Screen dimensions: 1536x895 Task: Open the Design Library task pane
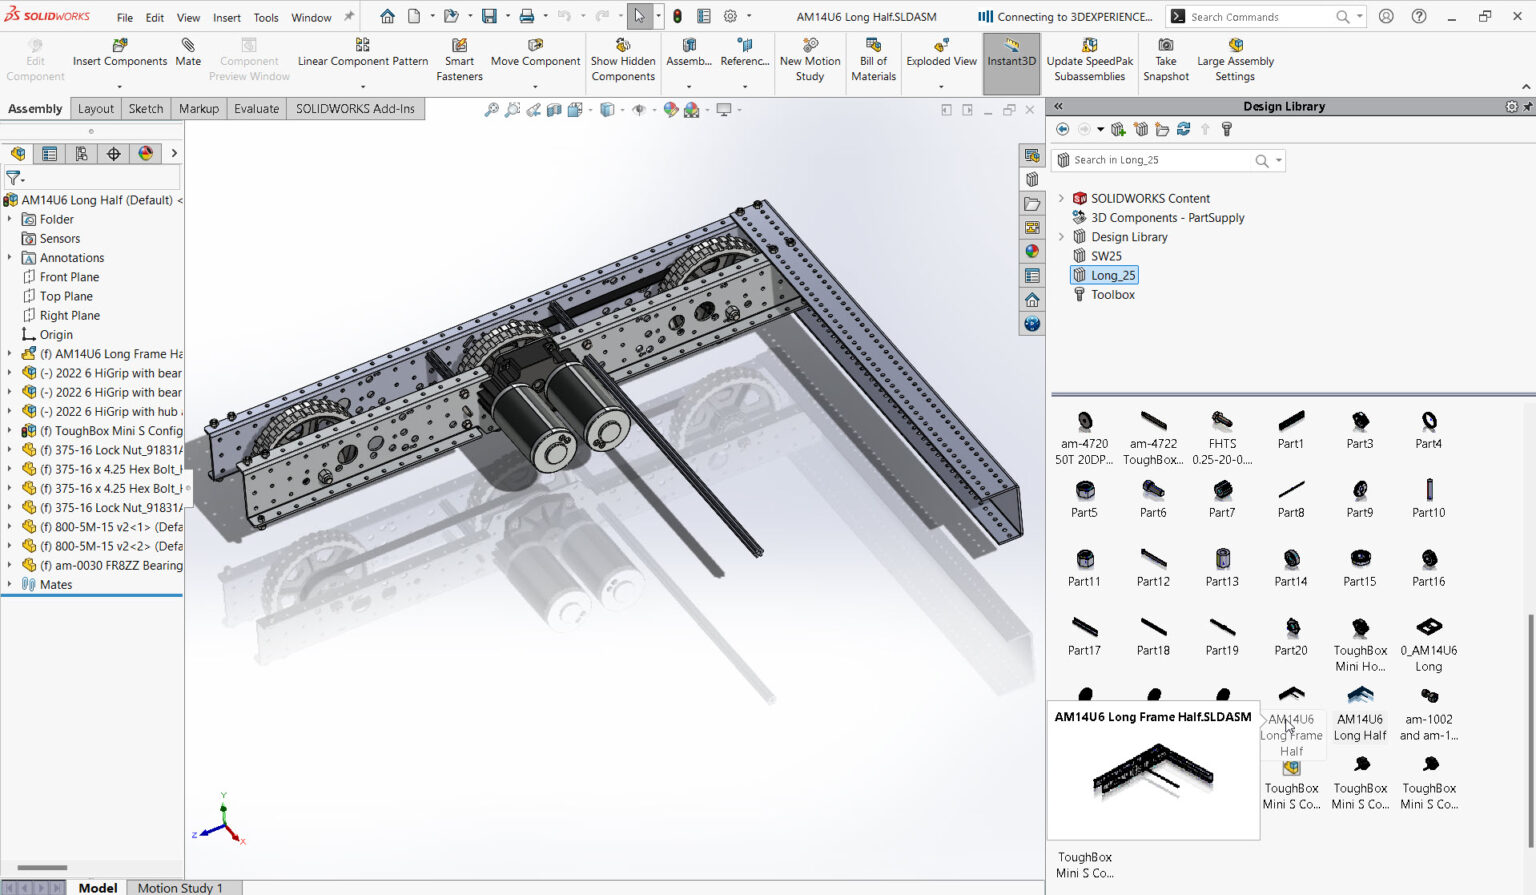tap(1031, 179)
